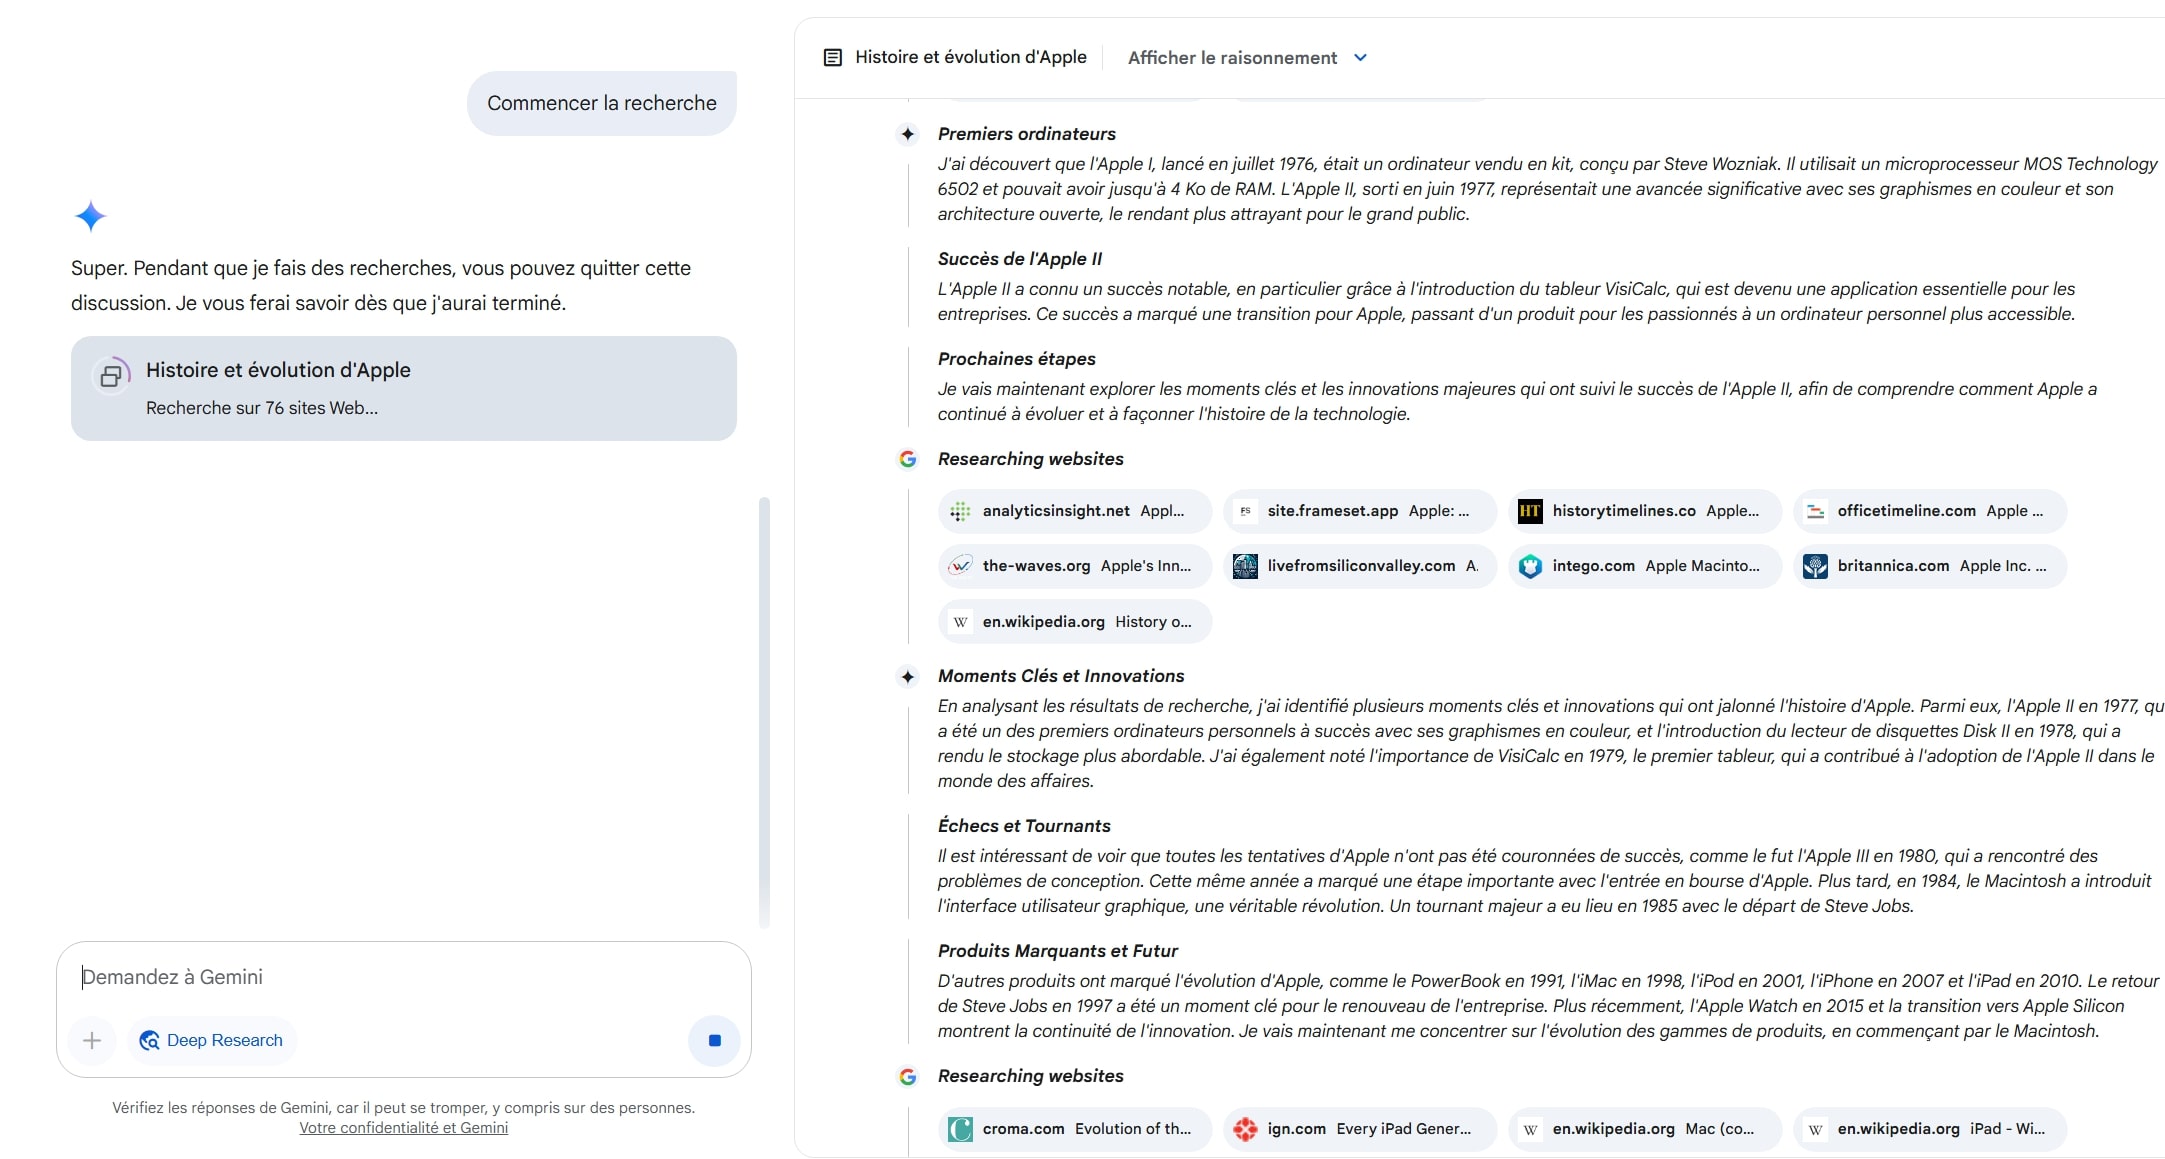
Task: Click the Moments Clés et Innovations heading
Action: click(x=1060, y=676)
